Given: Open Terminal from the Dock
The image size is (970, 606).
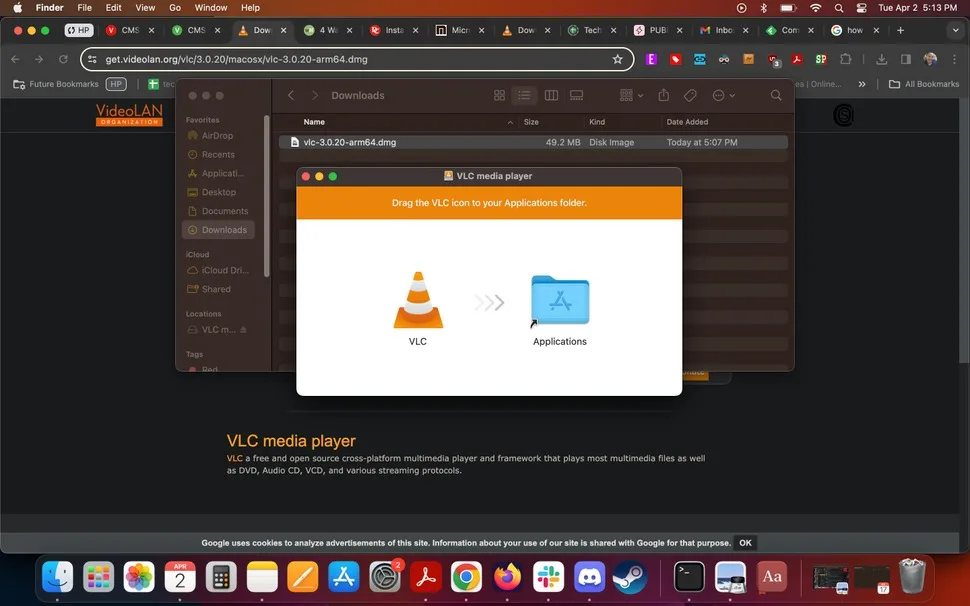Looking at the screenshot, I should (x=689, y=577).
